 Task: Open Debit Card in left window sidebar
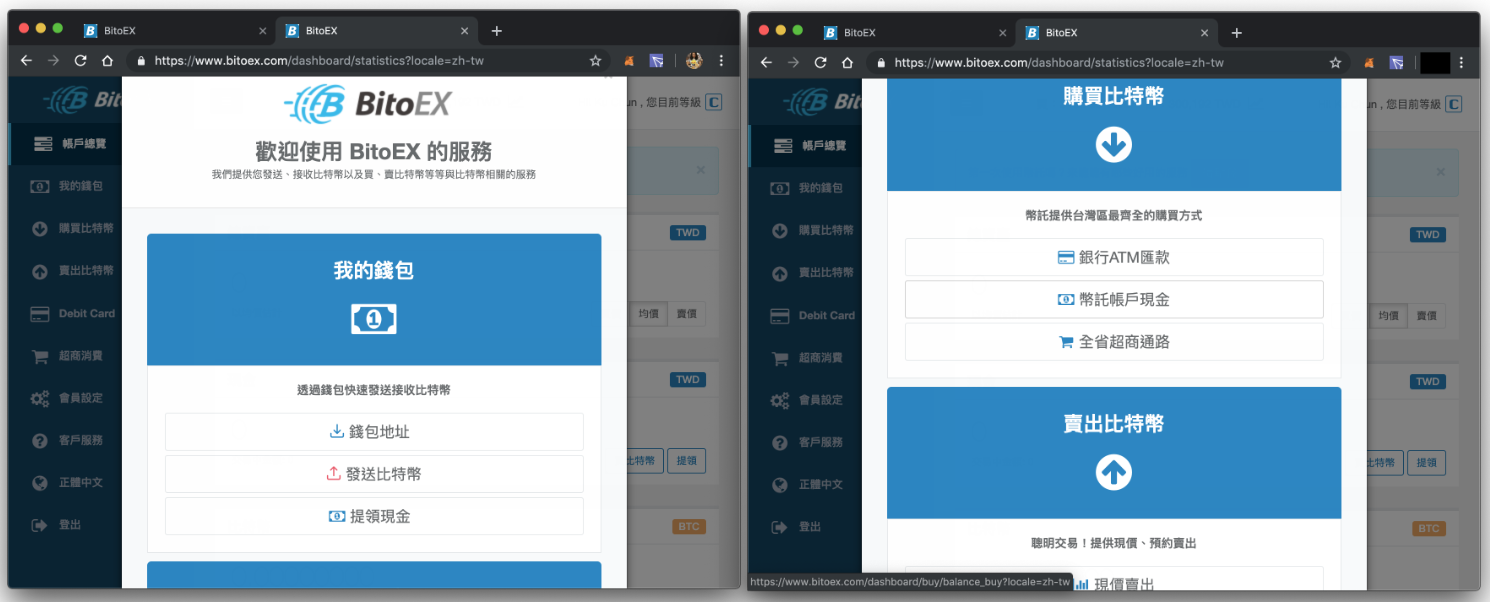pyautogui.click(x=65, y=313)
